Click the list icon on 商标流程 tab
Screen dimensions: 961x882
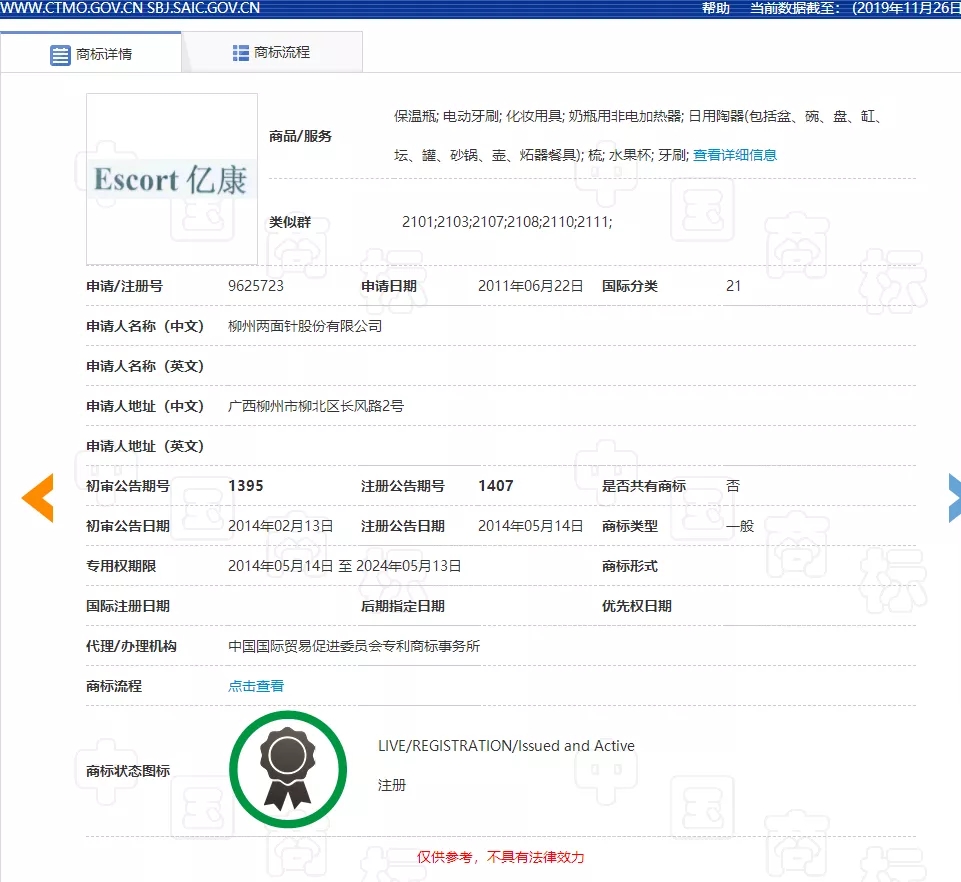coord(241,53)
